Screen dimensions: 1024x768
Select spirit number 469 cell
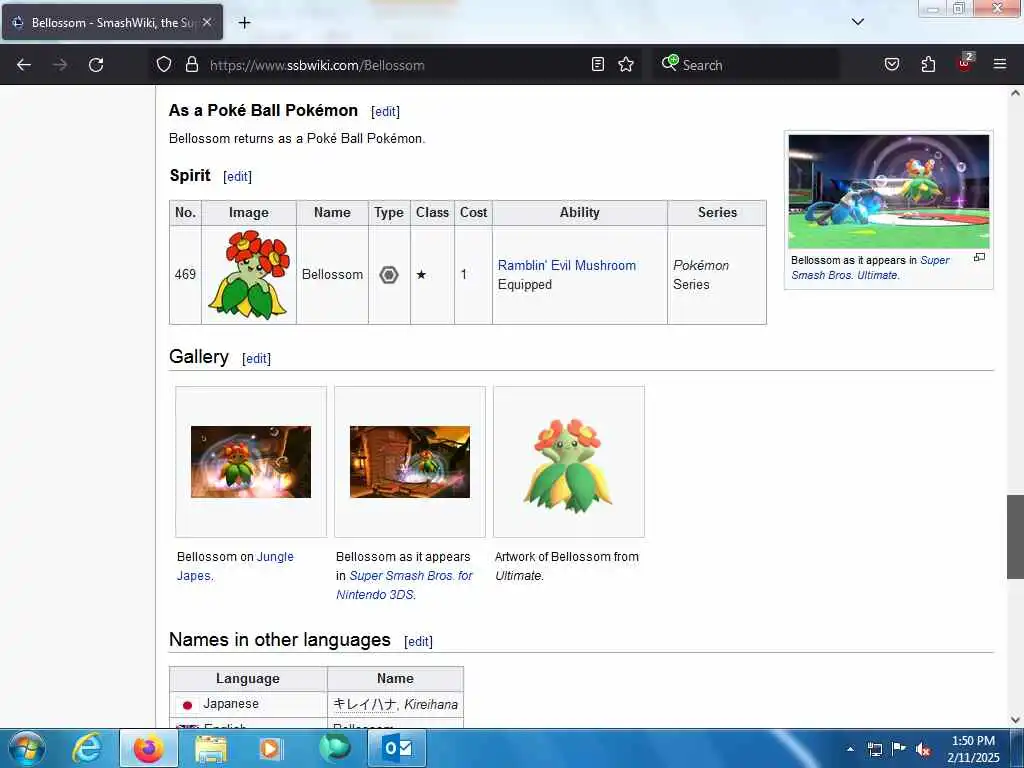185,274
